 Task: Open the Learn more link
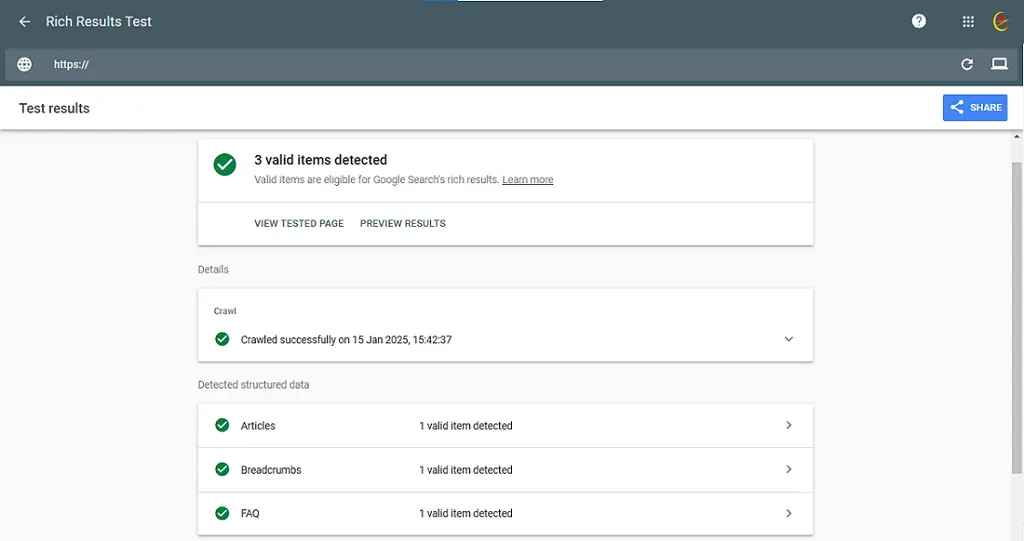(x=528, y=180)
